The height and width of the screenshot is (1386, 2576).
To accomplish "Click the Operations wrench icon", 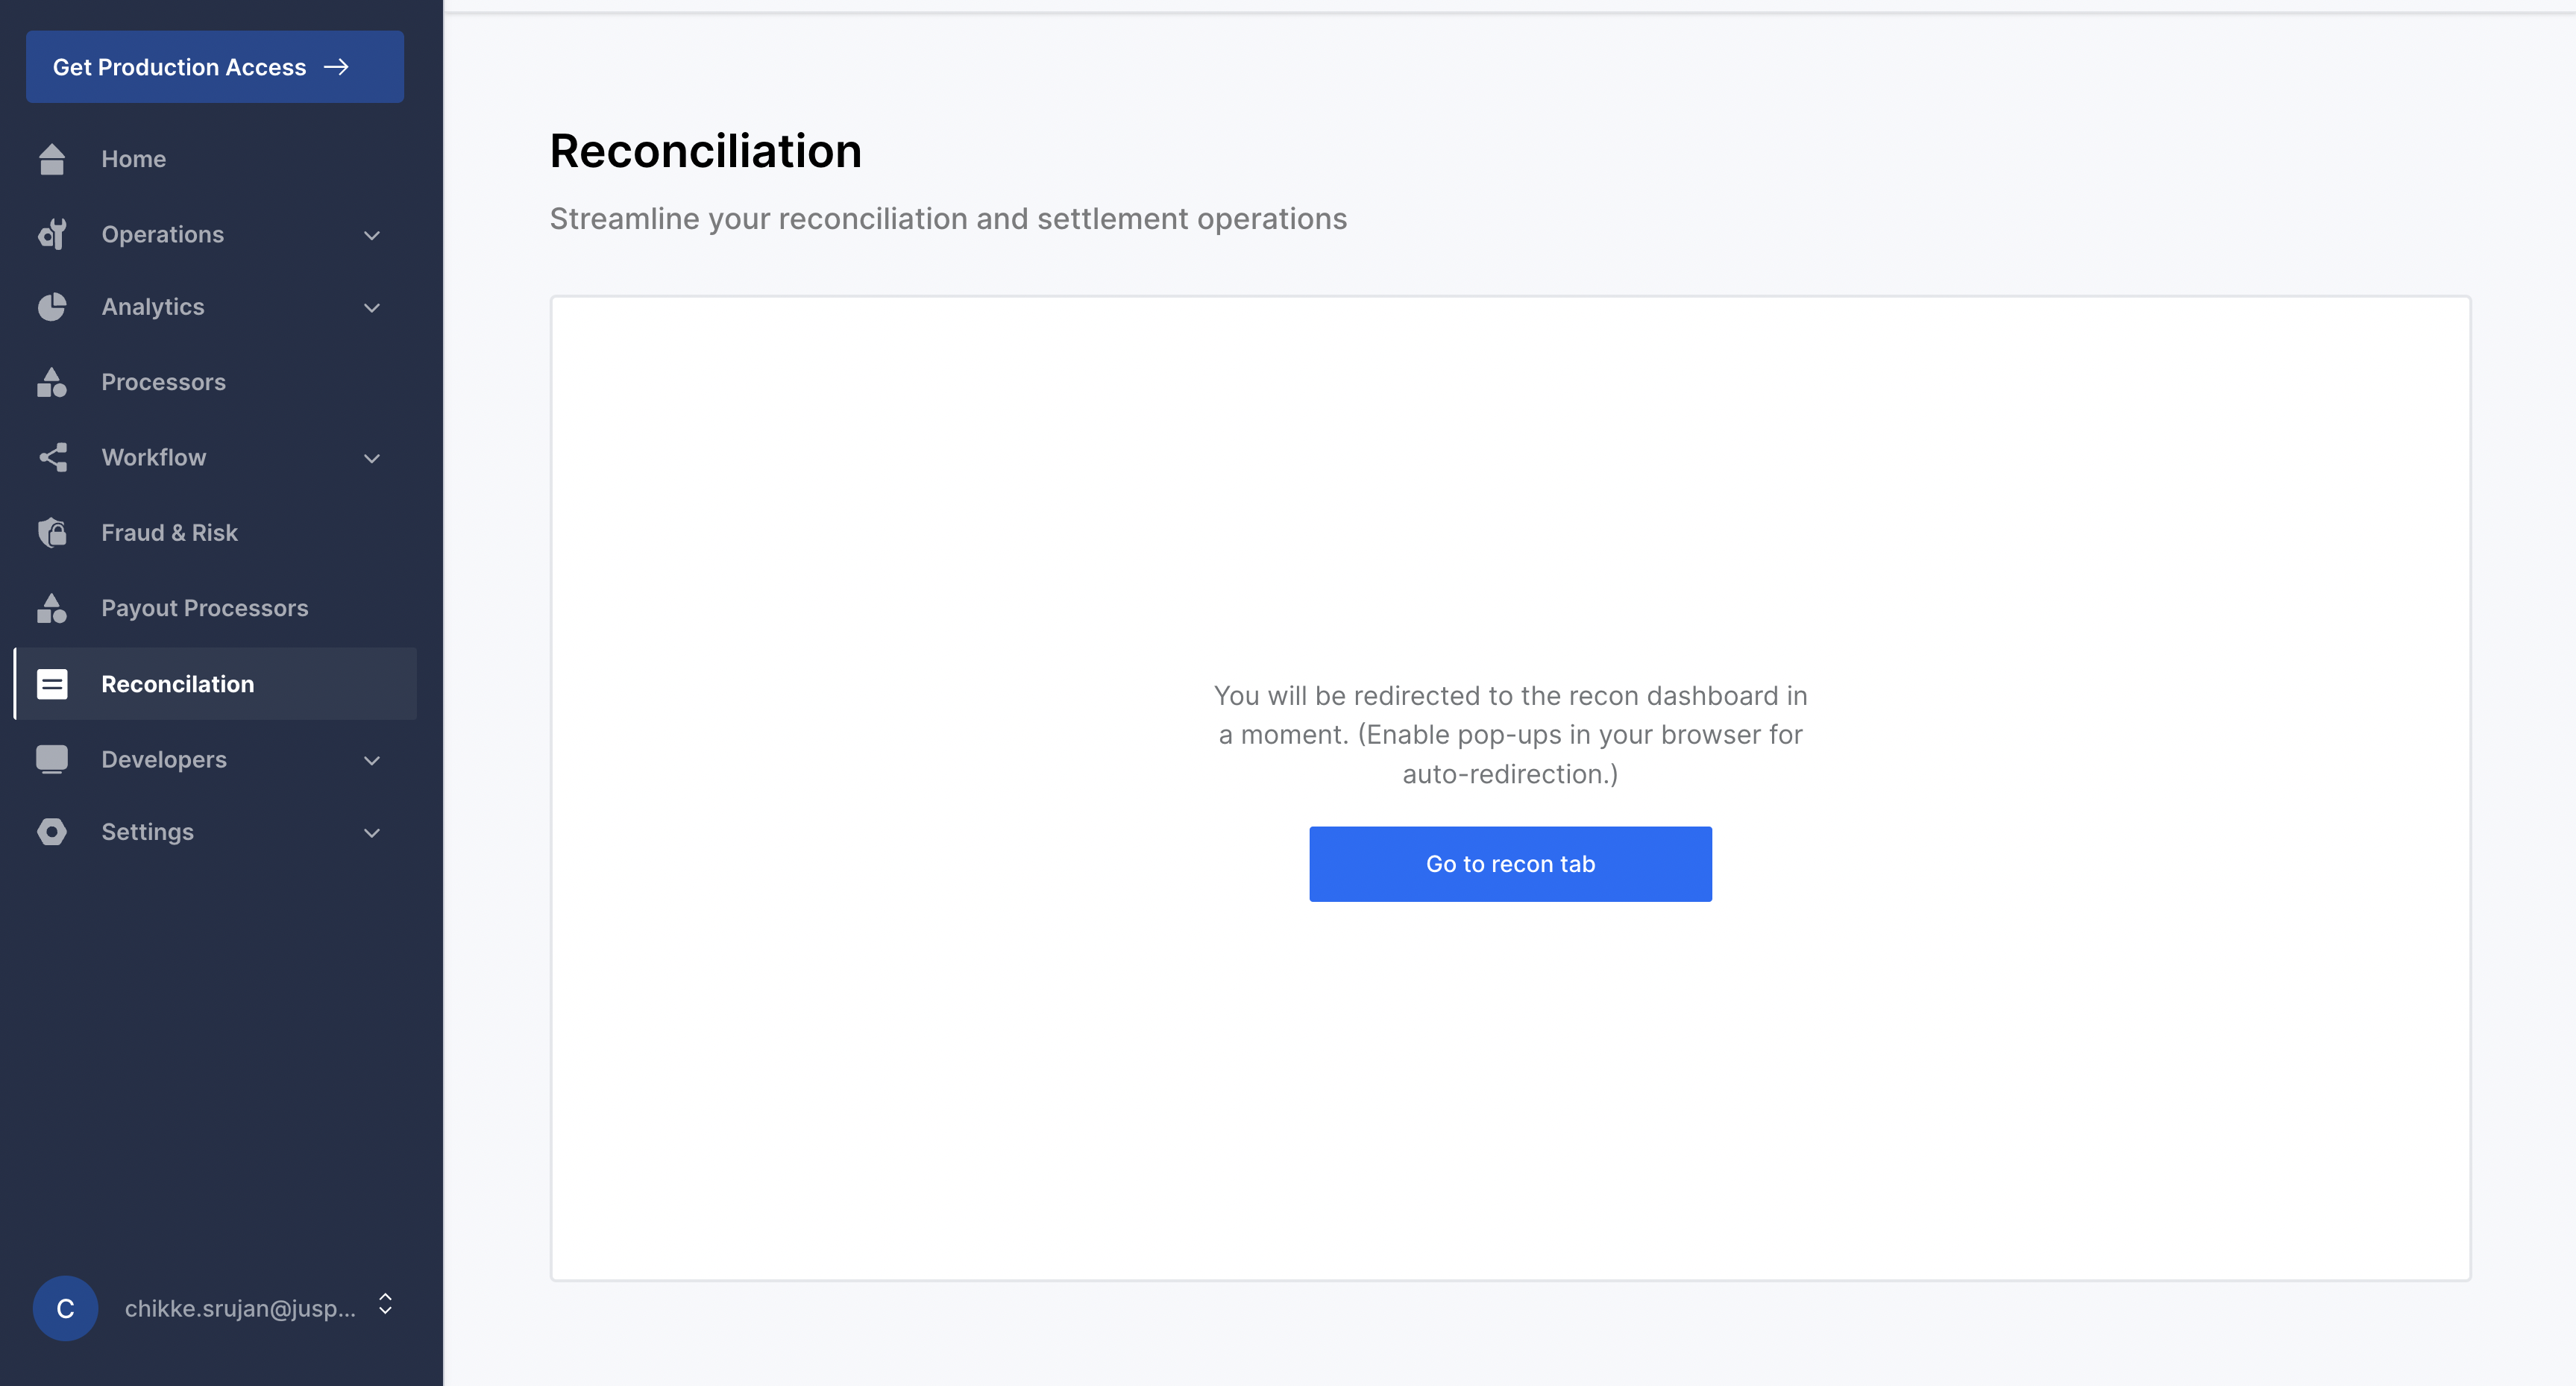I will (x=52, y=234).
